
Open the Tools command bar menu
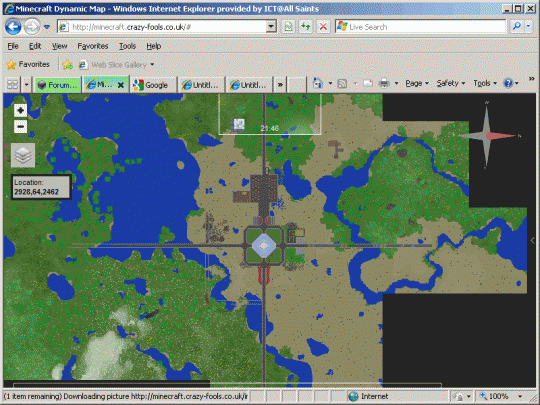(x=485, y=83)
